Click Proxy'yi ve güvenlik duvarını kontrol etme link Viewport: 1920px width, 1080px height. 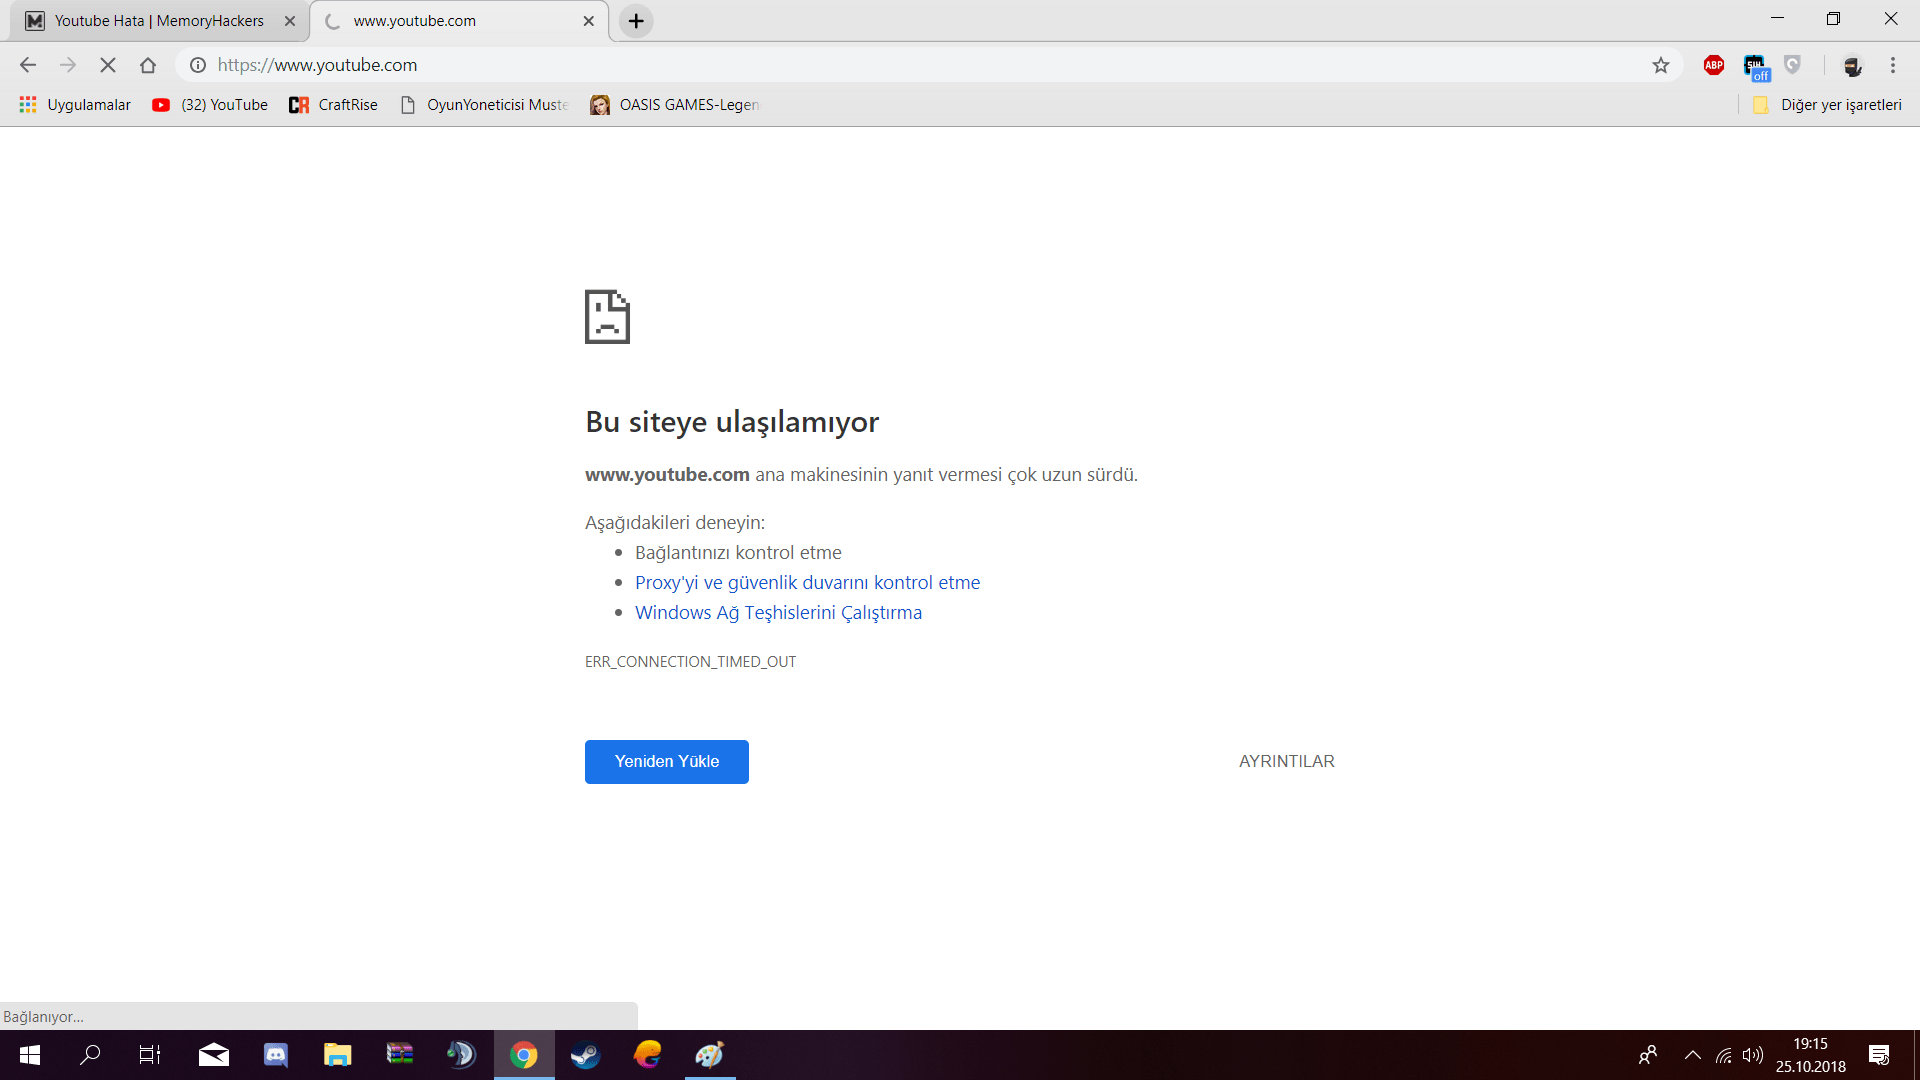[807, 583]
